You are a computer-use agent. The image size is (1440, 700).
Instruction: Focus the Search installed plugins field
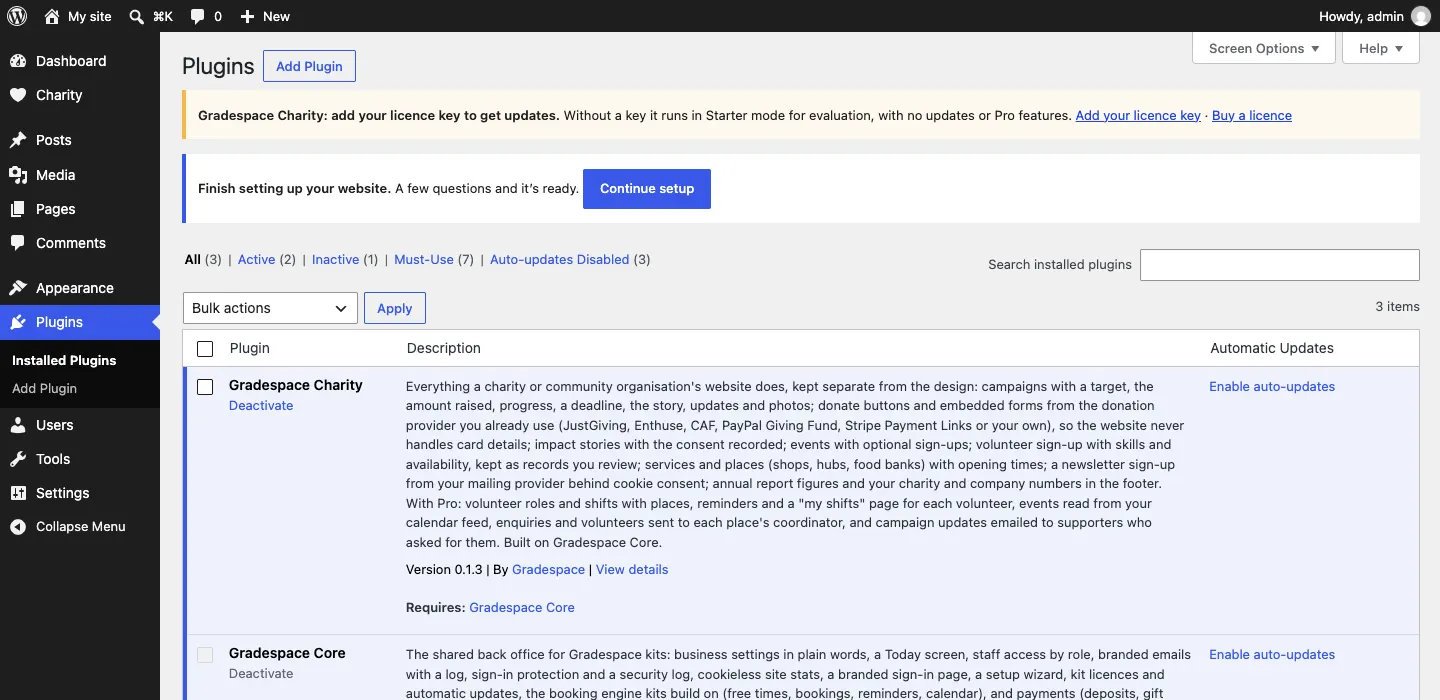(1280, 265)
